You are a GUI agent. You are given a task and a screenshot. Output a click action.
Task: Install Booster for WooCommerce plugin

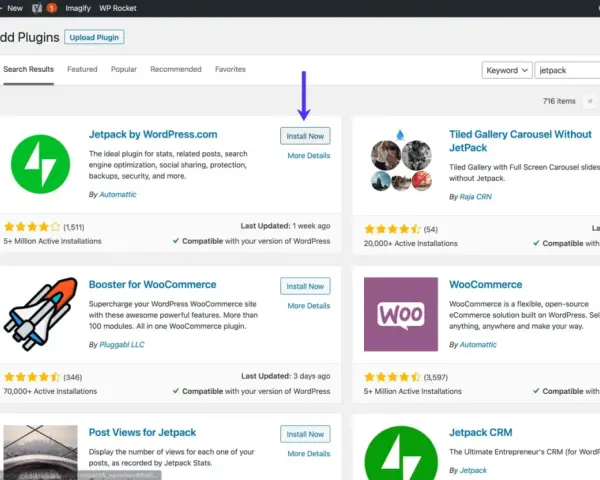click(305, 286)
